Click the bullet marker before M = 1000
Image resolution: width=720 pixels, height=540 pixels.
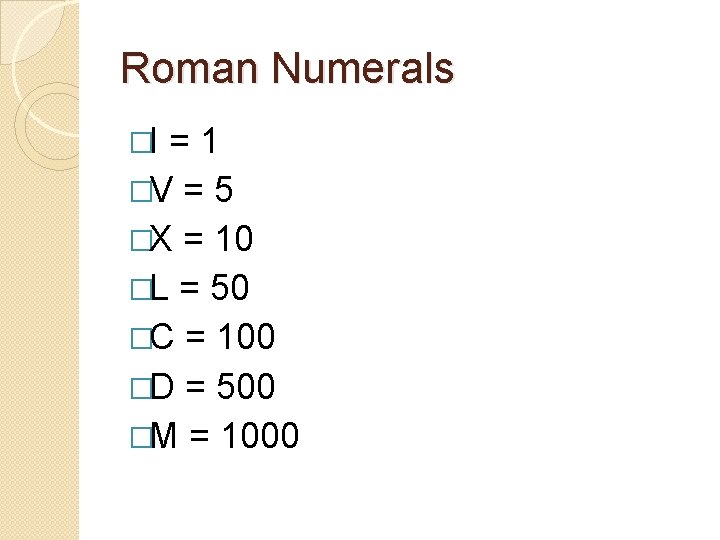137,437
